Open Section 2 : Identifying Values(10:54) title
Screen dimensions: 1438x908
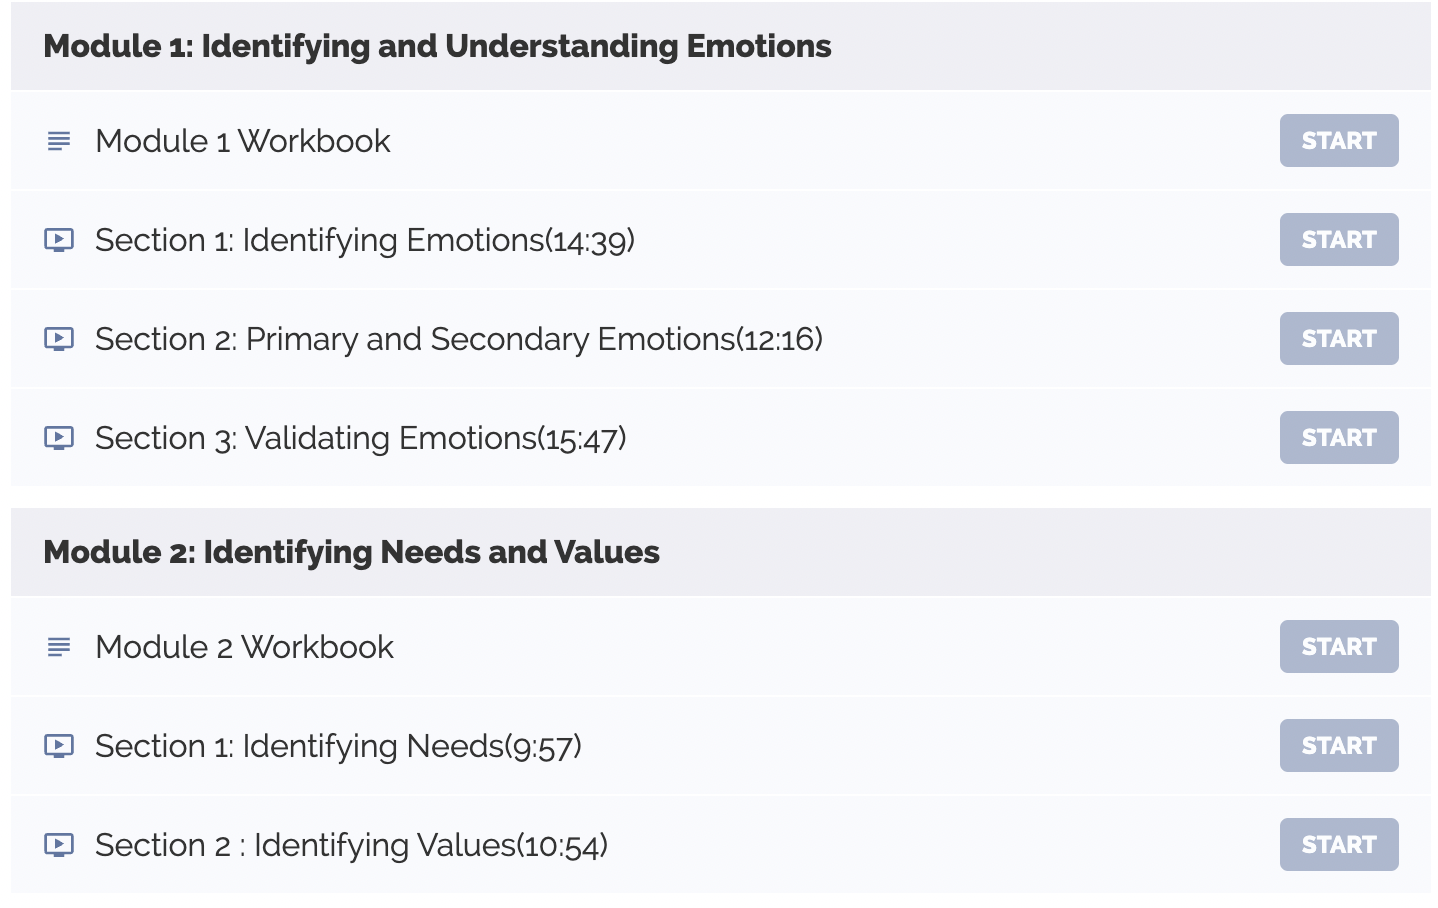(x=352, y=845)
